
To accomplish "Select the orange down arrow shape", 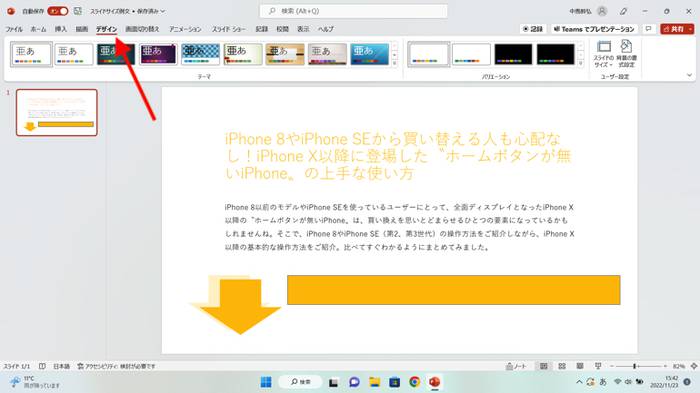I will 240,306.
